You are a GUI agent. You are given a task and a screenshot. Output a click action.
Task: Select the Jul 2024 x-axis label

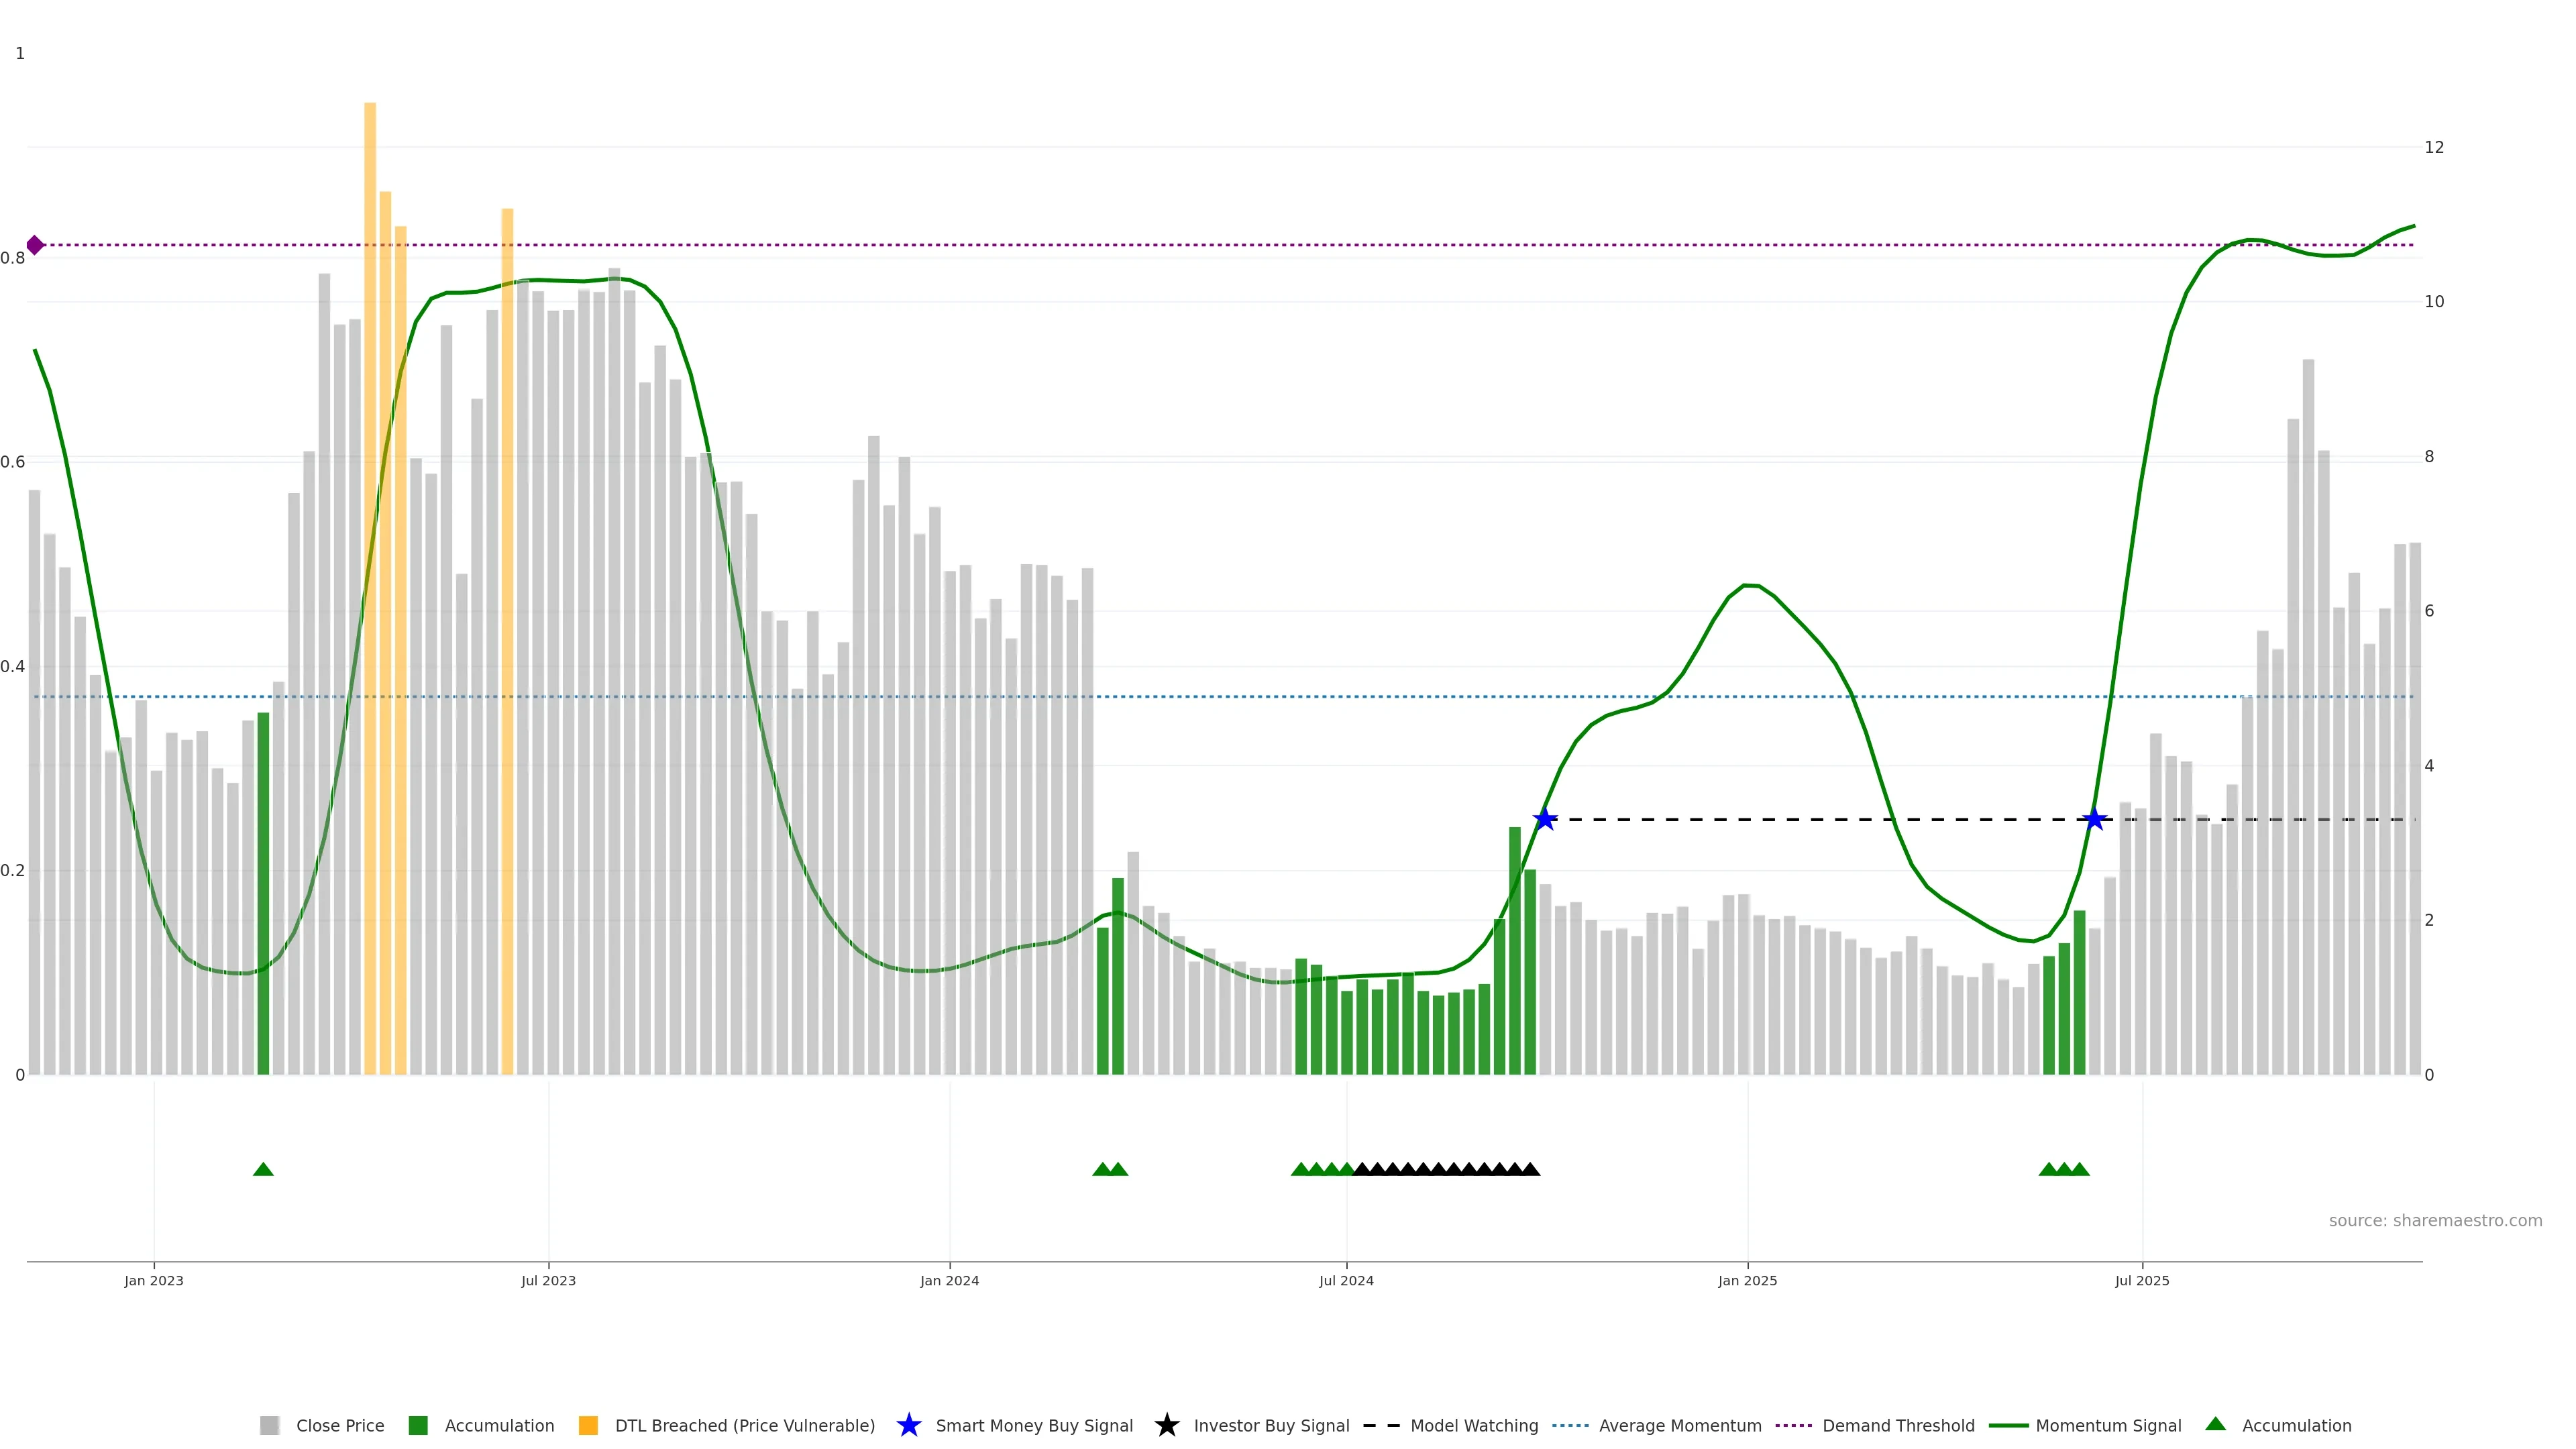[x=1346, y=1280]
